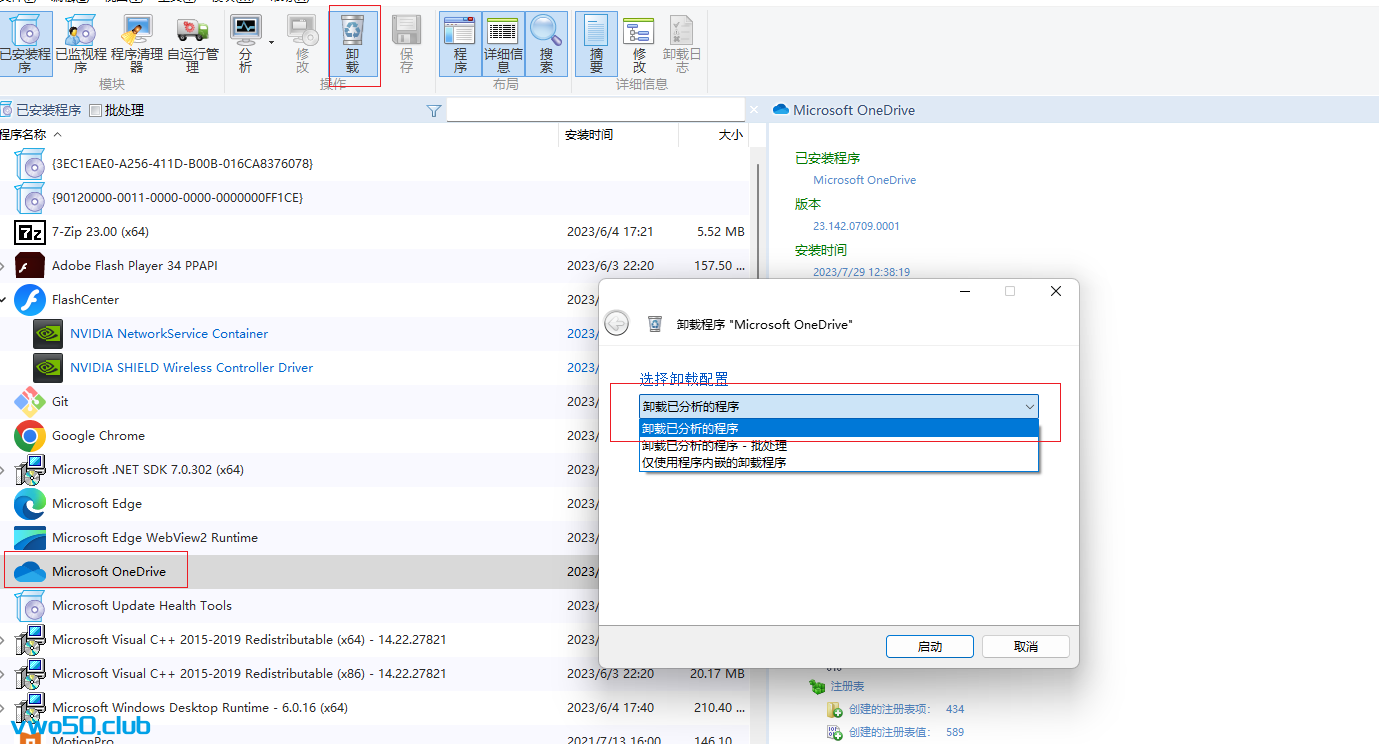
Task: Click the filter funnel icon above program list
Action: click(433, 111)
